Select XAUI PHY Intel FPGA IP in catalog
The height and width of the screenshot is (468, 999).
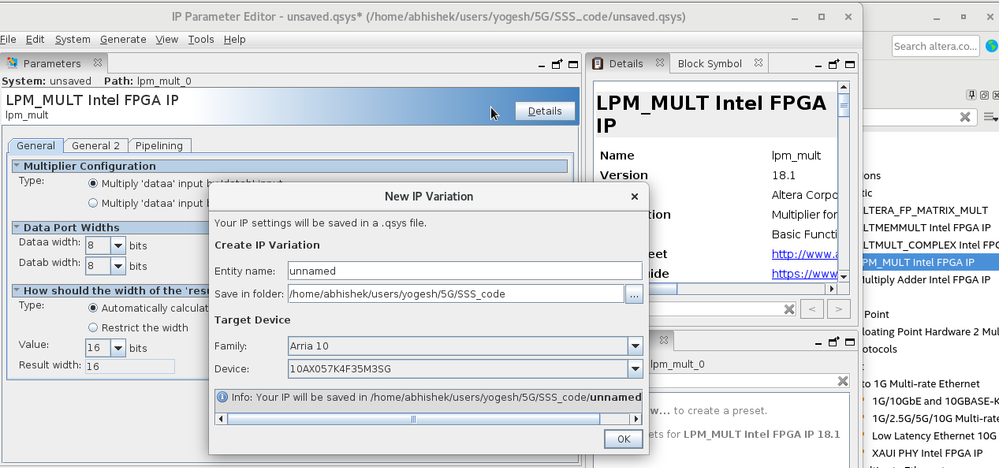[x=927, y=453]
